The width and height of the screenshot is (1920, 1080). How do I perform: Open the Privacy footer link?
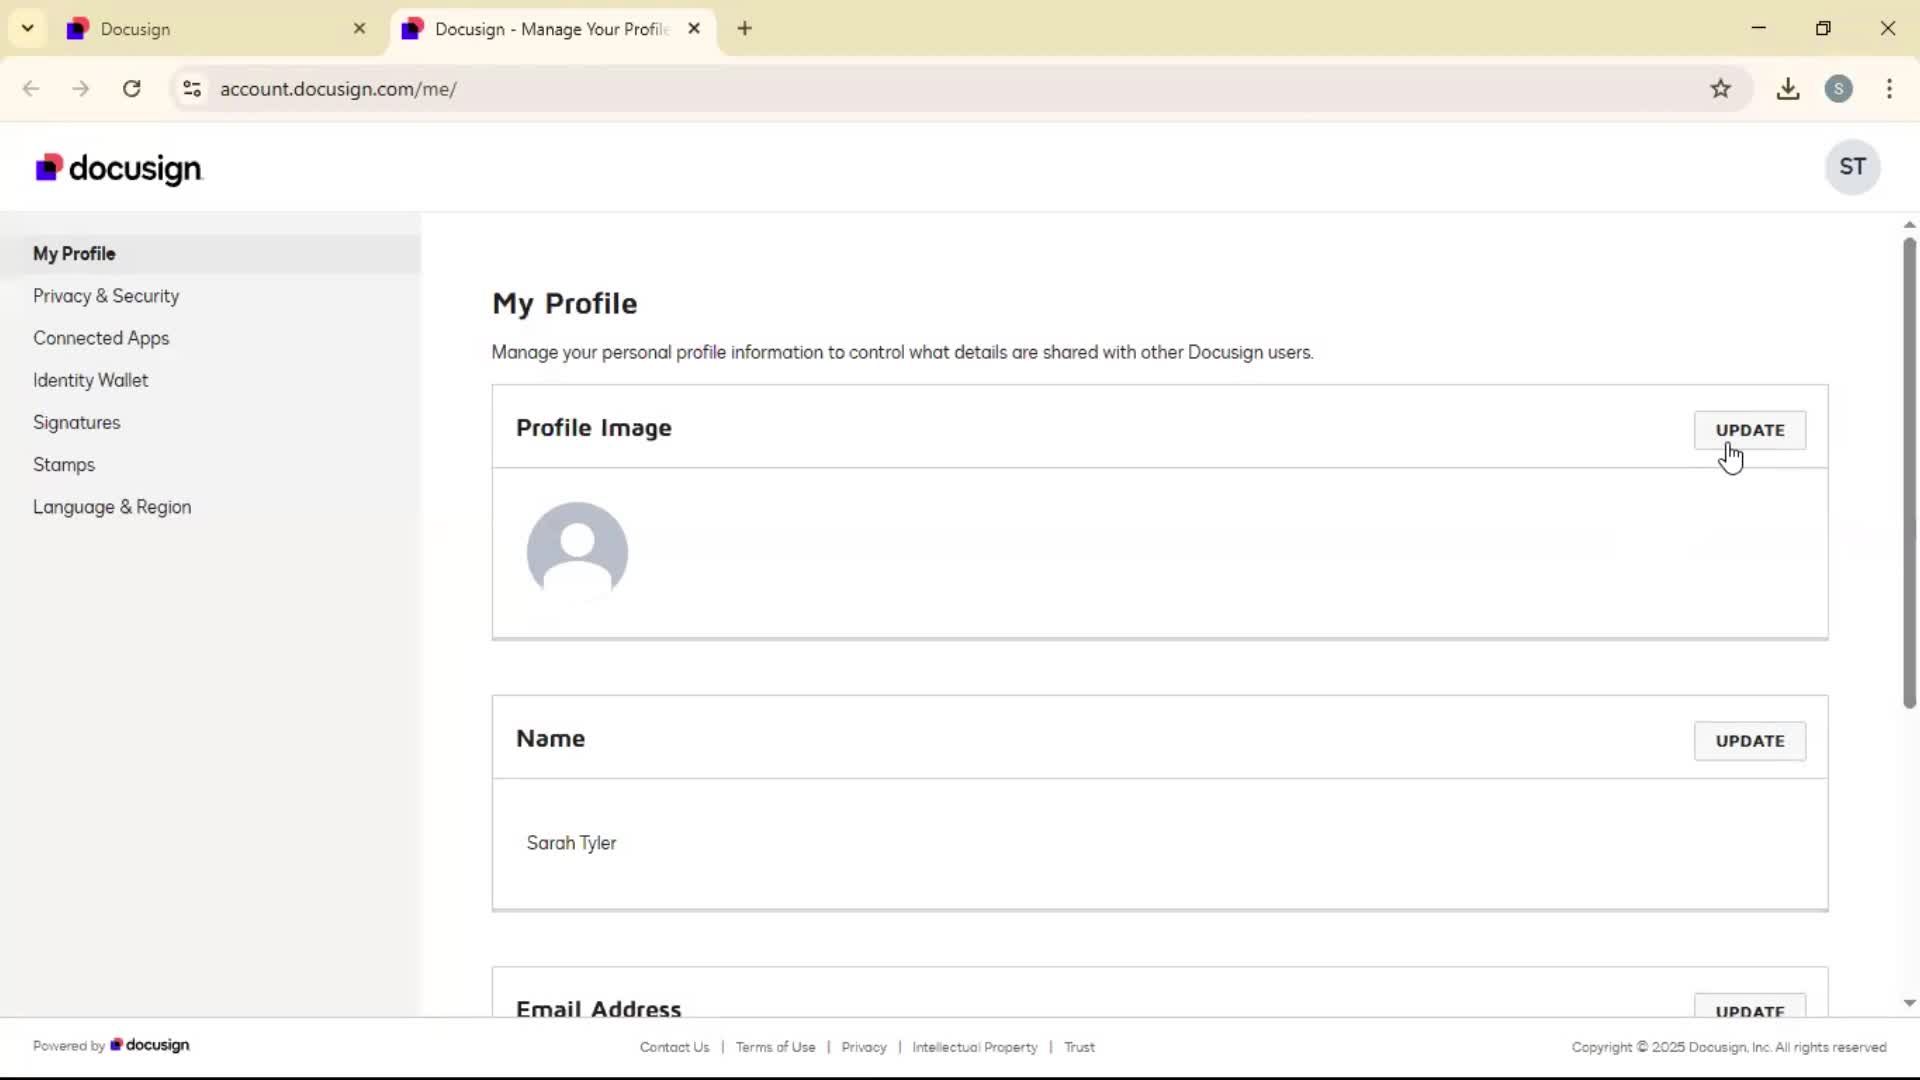[x=864, y=1047]
